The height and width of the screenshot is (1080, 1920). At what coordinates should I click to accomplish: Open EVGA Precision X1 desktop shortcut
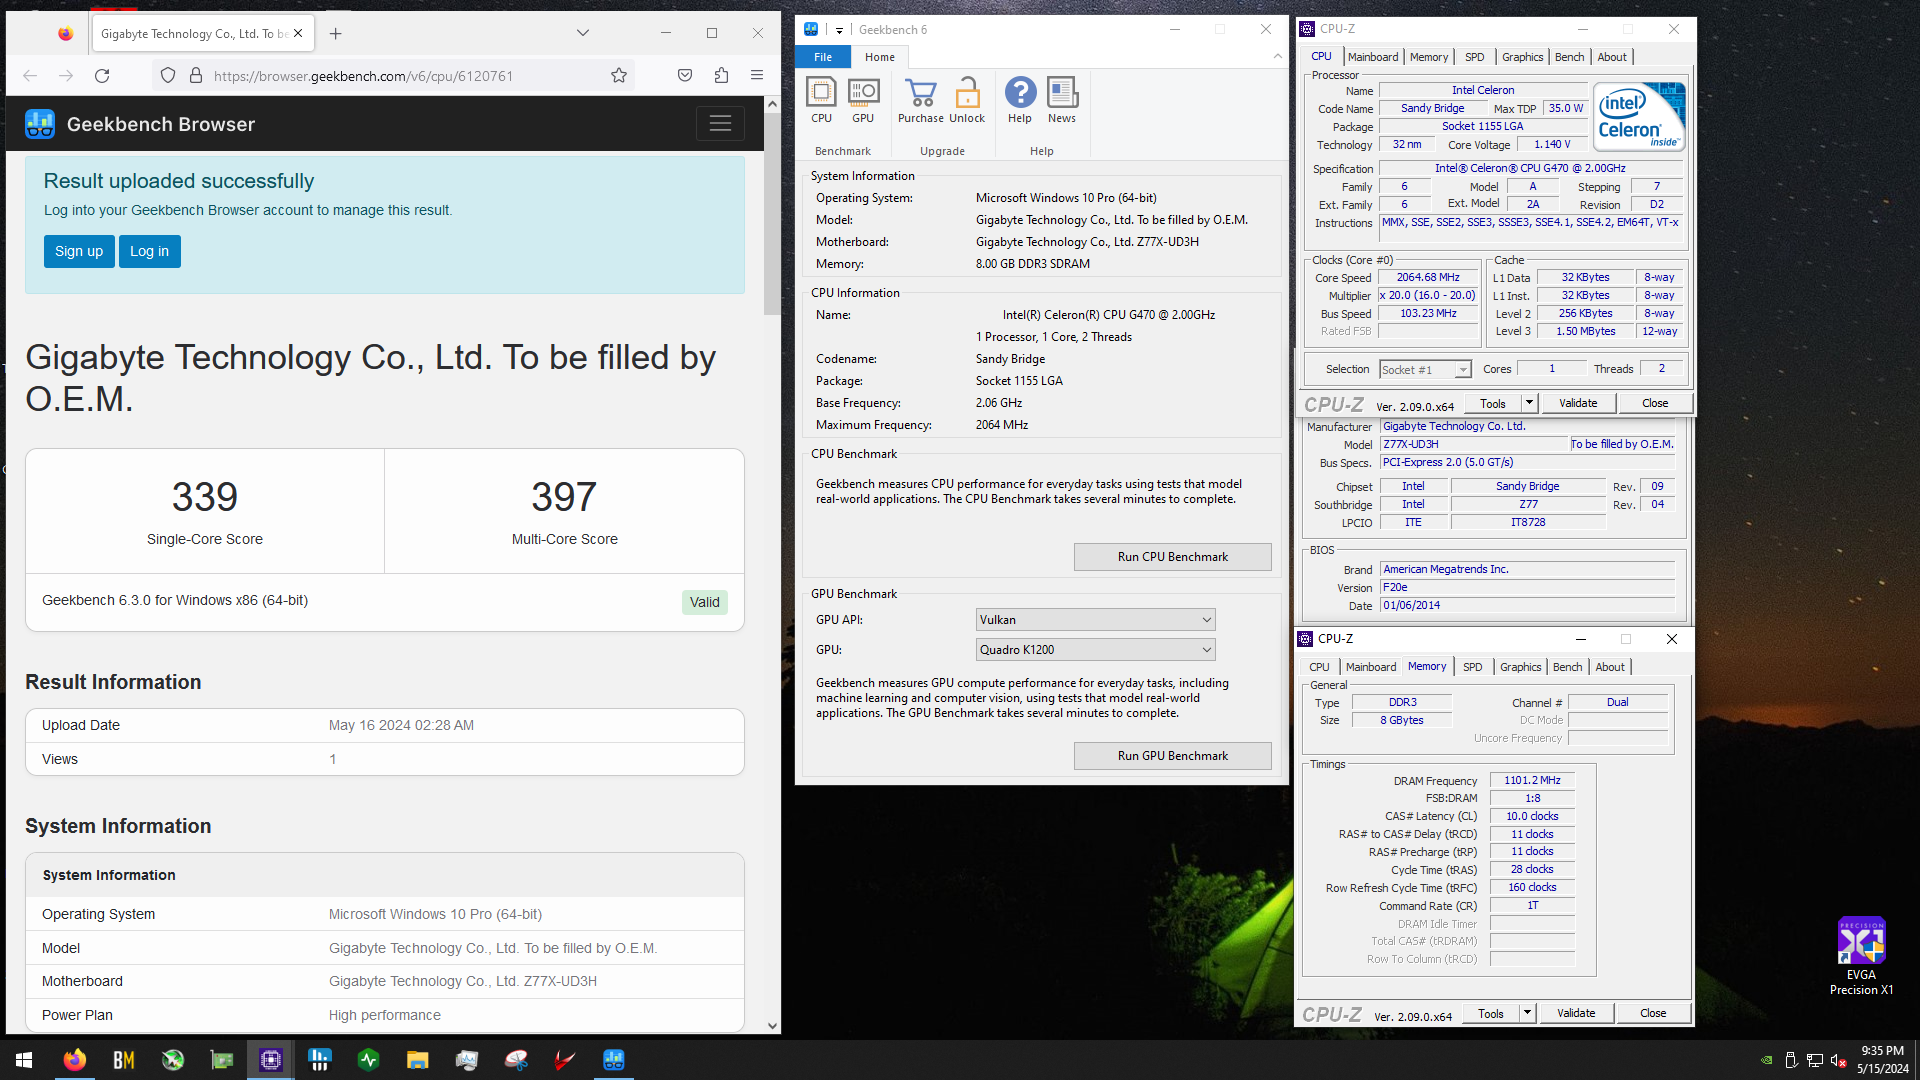tap(1861, 956)
